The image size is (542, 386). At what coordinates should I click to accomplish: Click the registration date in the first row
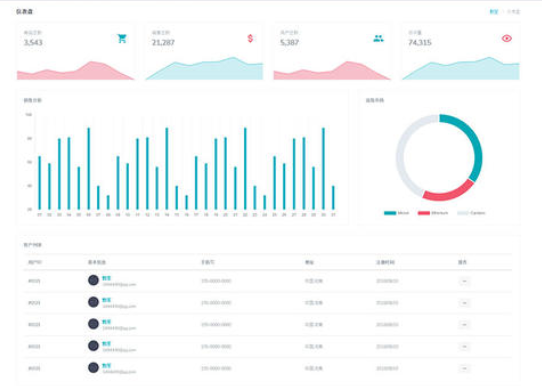coord(387,281)
